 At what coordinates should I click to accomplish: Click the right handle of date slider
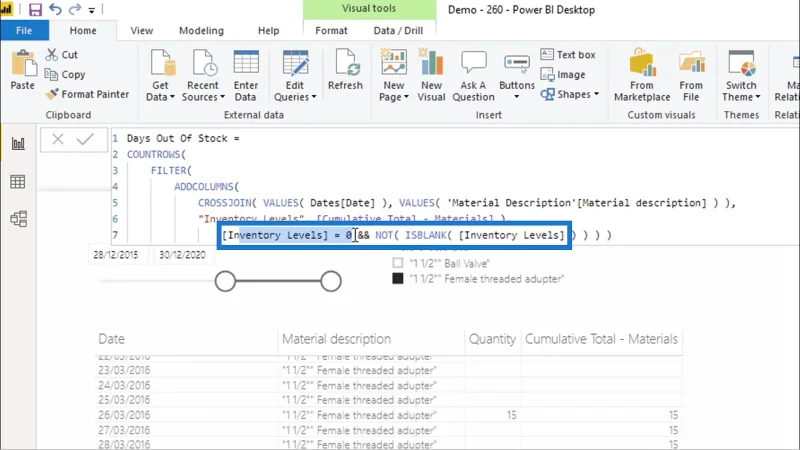click(331, 281)
